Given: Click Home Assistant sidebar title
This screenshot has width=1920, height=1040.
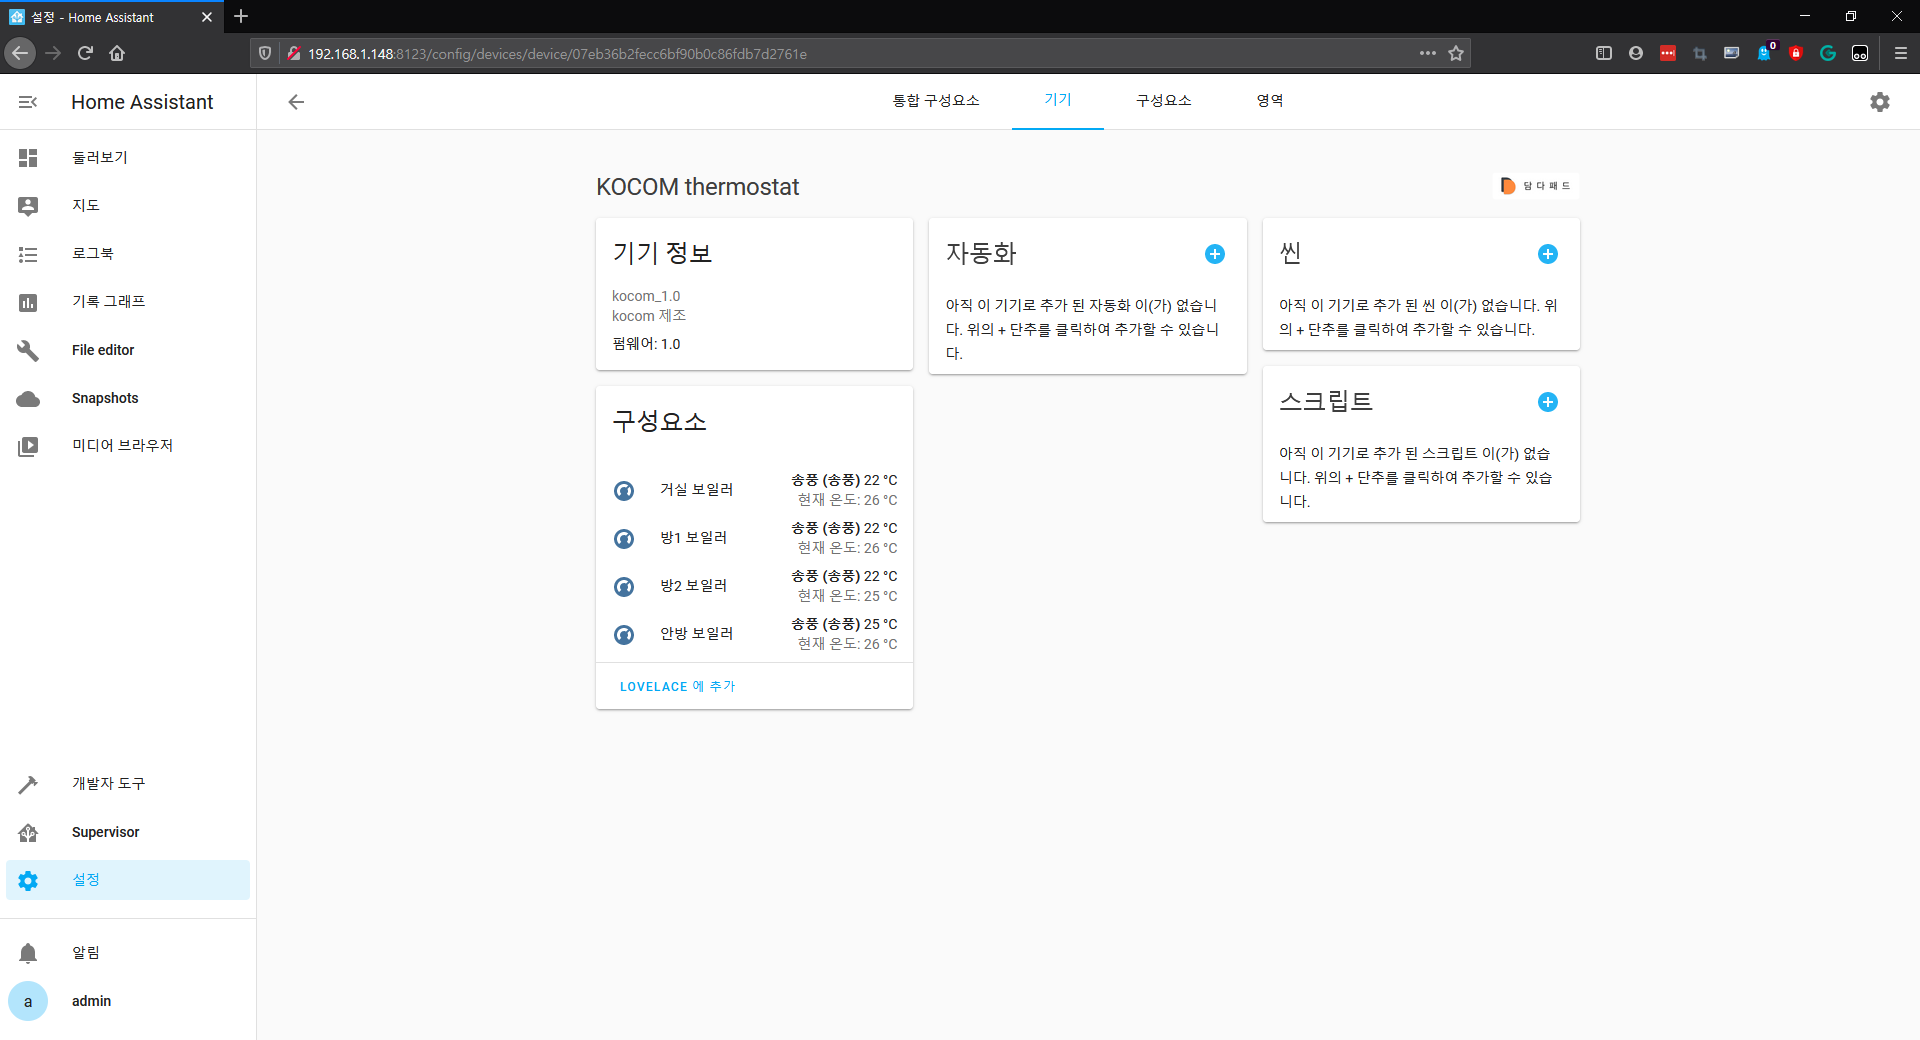Looking at the screenshot, I should 142,102.
